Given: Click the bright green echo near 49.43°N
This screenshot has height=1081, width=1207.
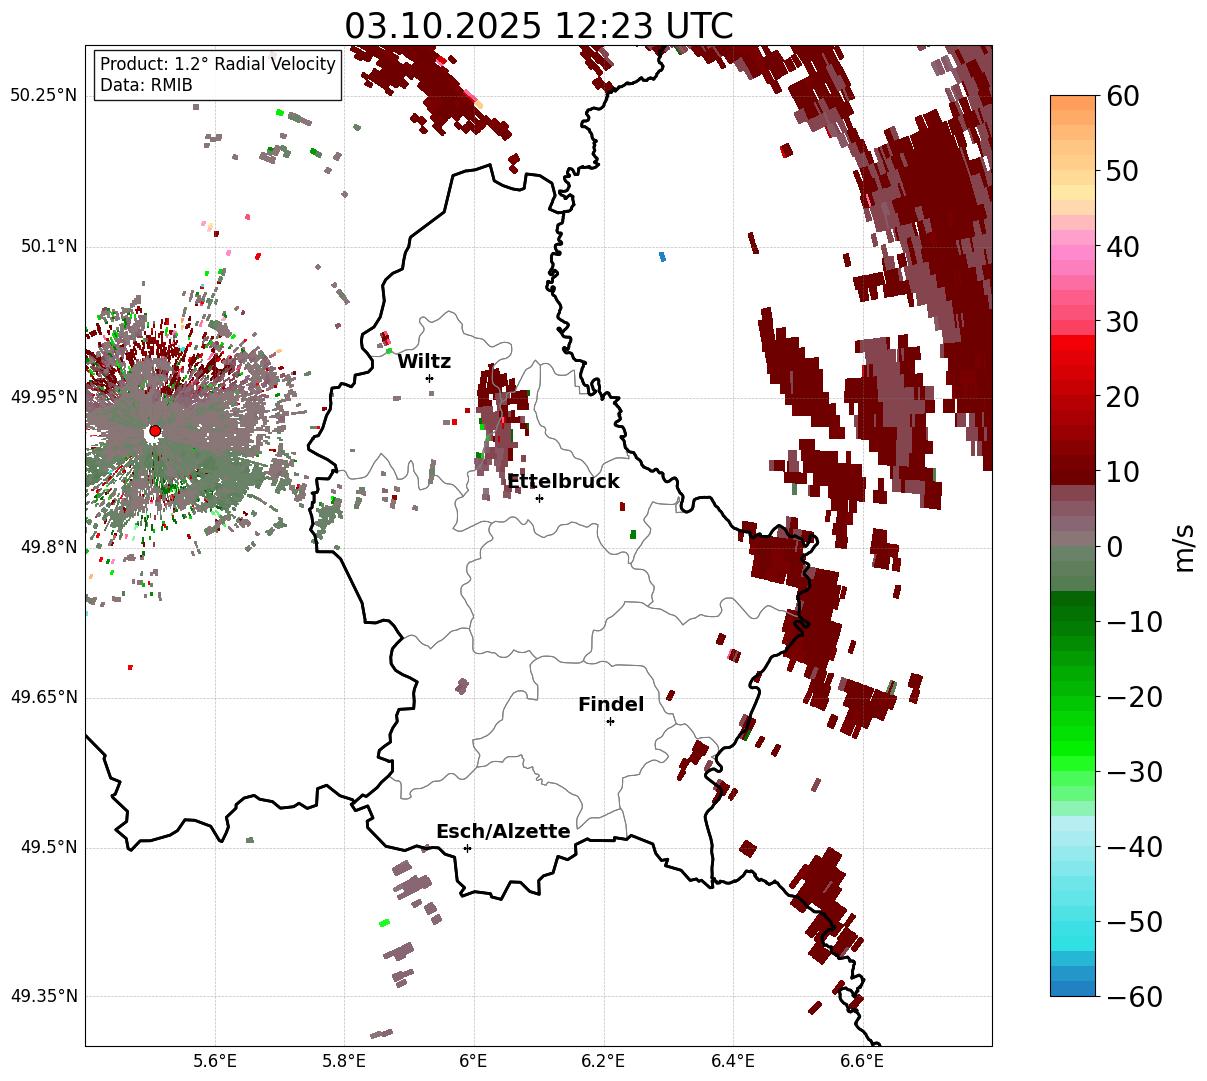Looking at the screenshot, I should (384, 923).
